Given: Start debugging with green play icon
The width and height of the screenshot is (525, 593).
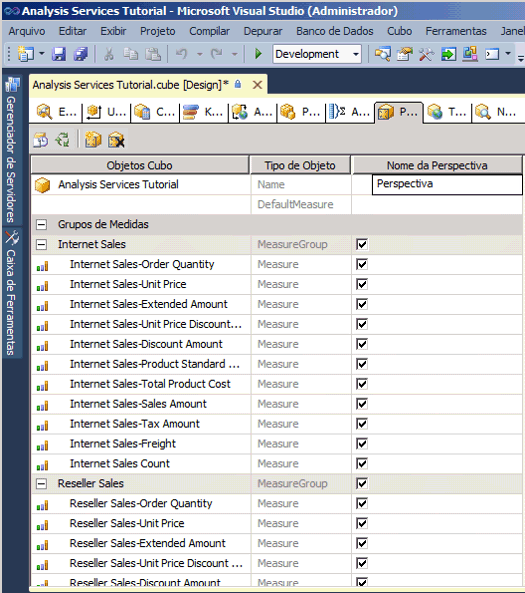Looking at the screenshot, I should [258, 54].
